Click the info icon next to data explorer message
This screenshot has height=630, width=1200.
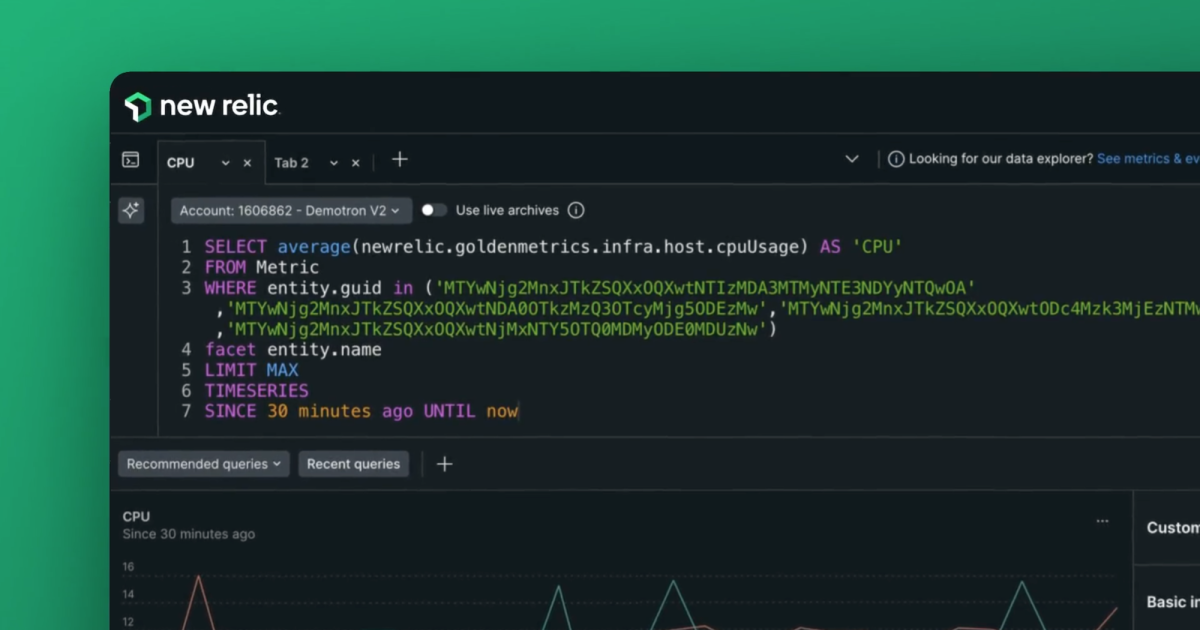point(896,158)
